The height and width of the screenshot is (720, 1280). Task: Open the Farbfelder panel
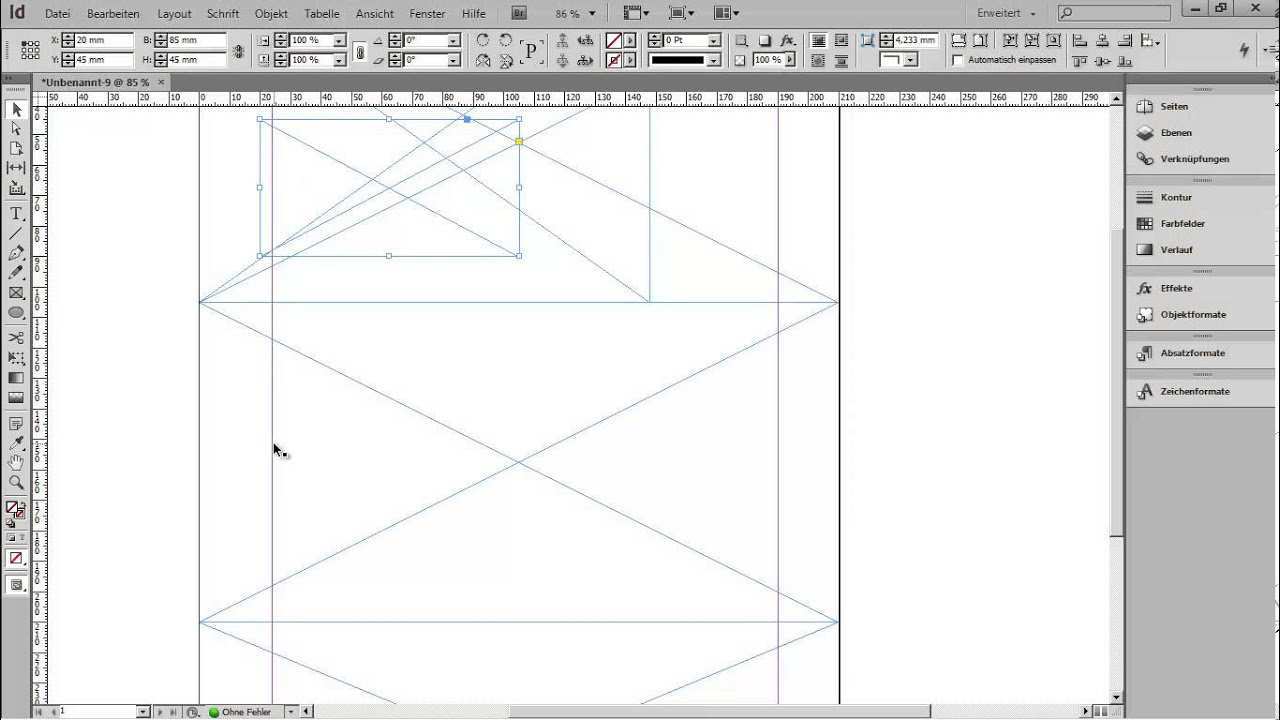1182,224
